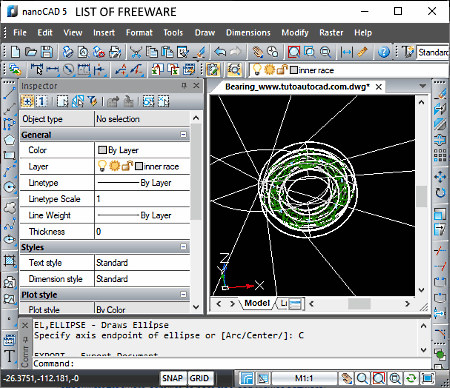Select the Array tool in right toolbar

click(x=440, y=155)
